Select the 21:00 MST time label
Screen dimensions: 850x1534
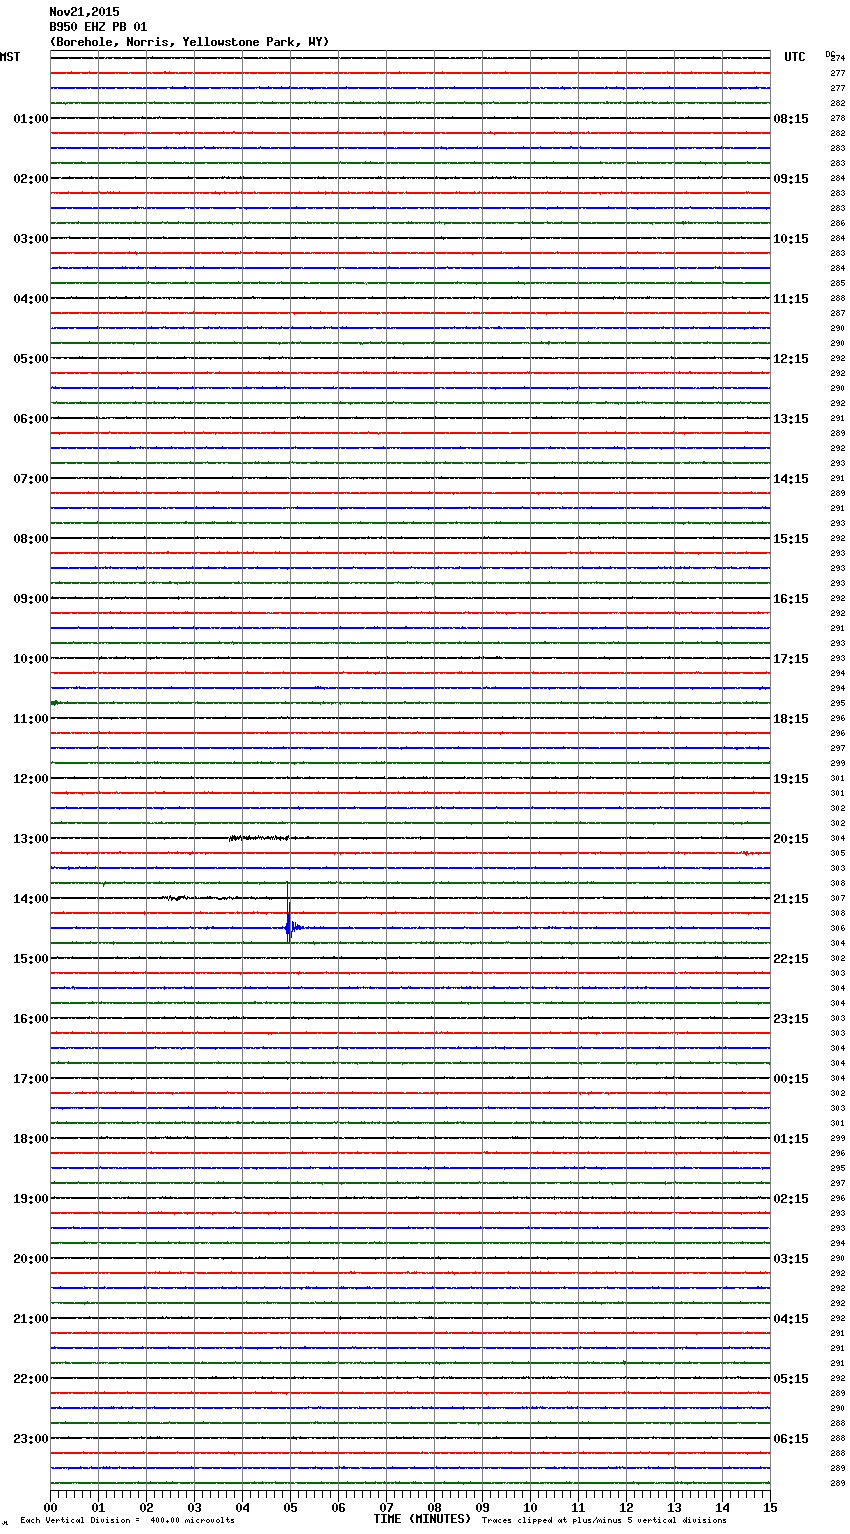[x=31, y=1319]
